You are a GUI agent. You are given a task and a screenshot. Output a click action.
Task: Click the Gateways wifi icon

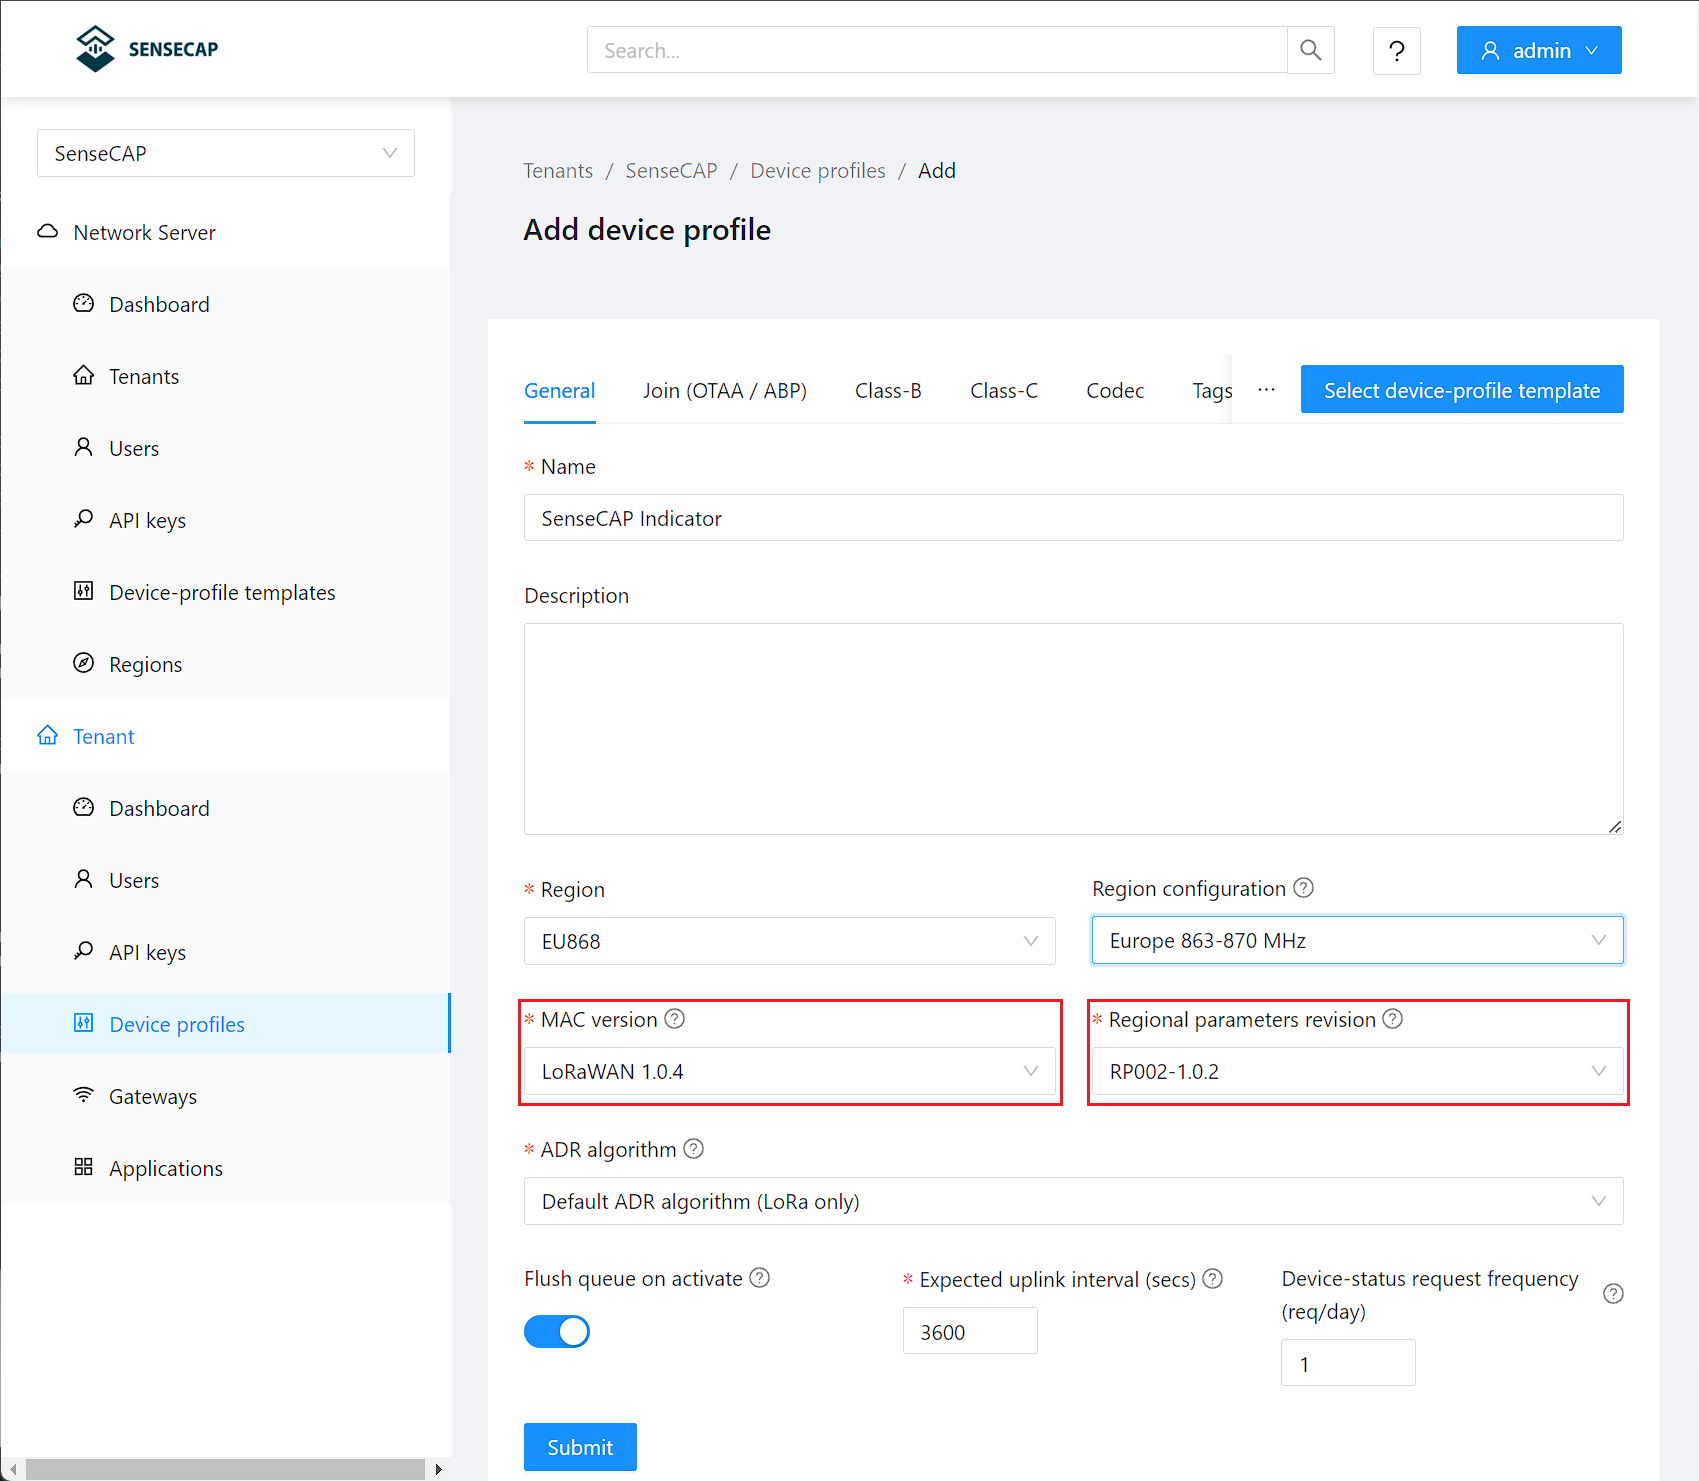click(84, 1095)
